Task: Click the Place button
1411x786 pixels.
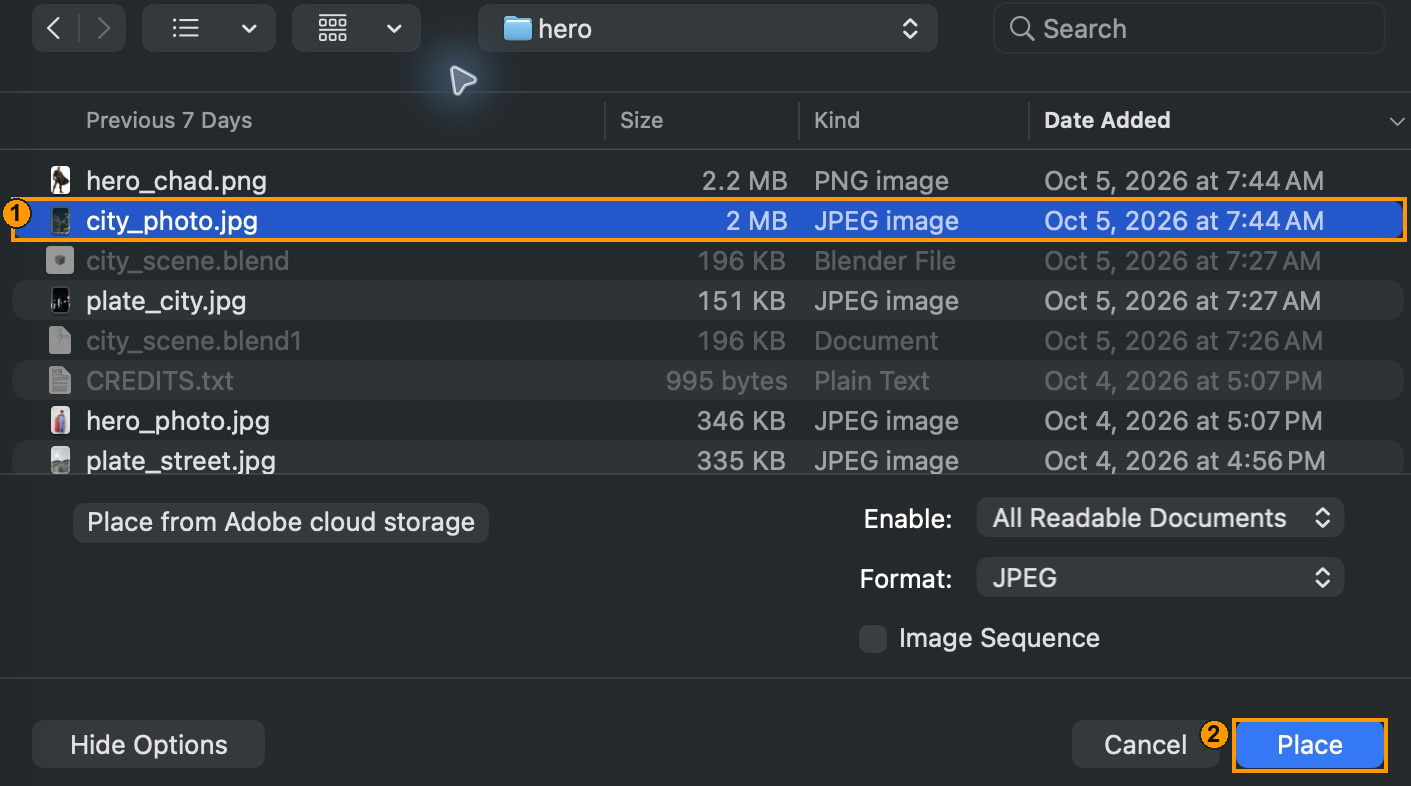Action: (1310, 745)
